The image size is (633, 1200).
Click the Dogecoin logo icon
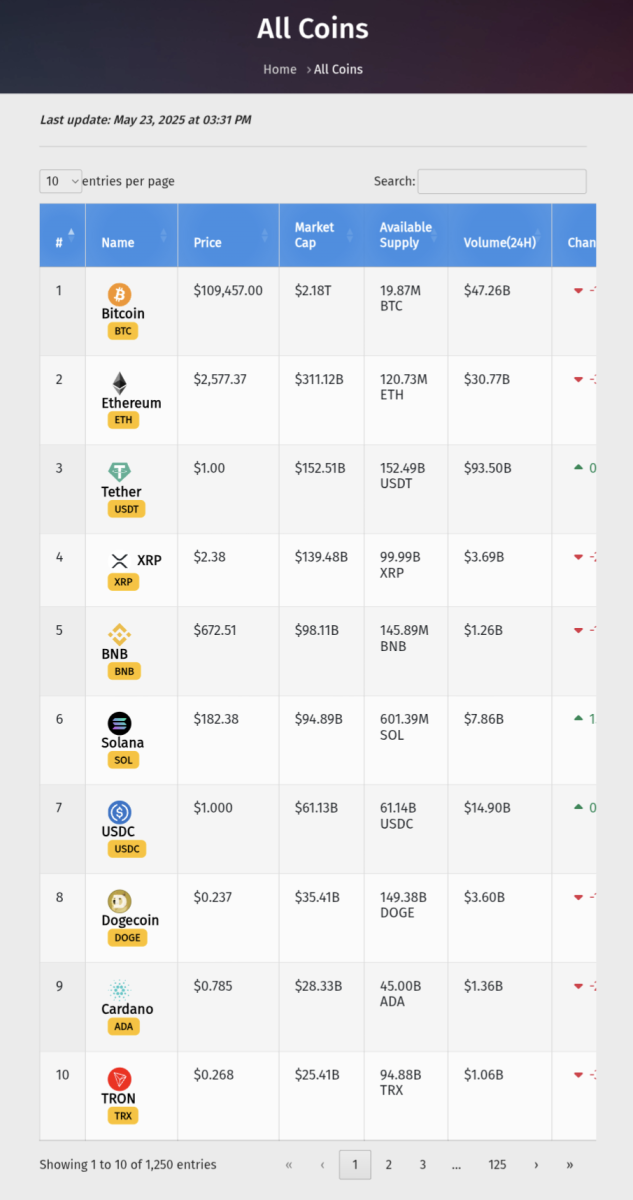point(120,901)
